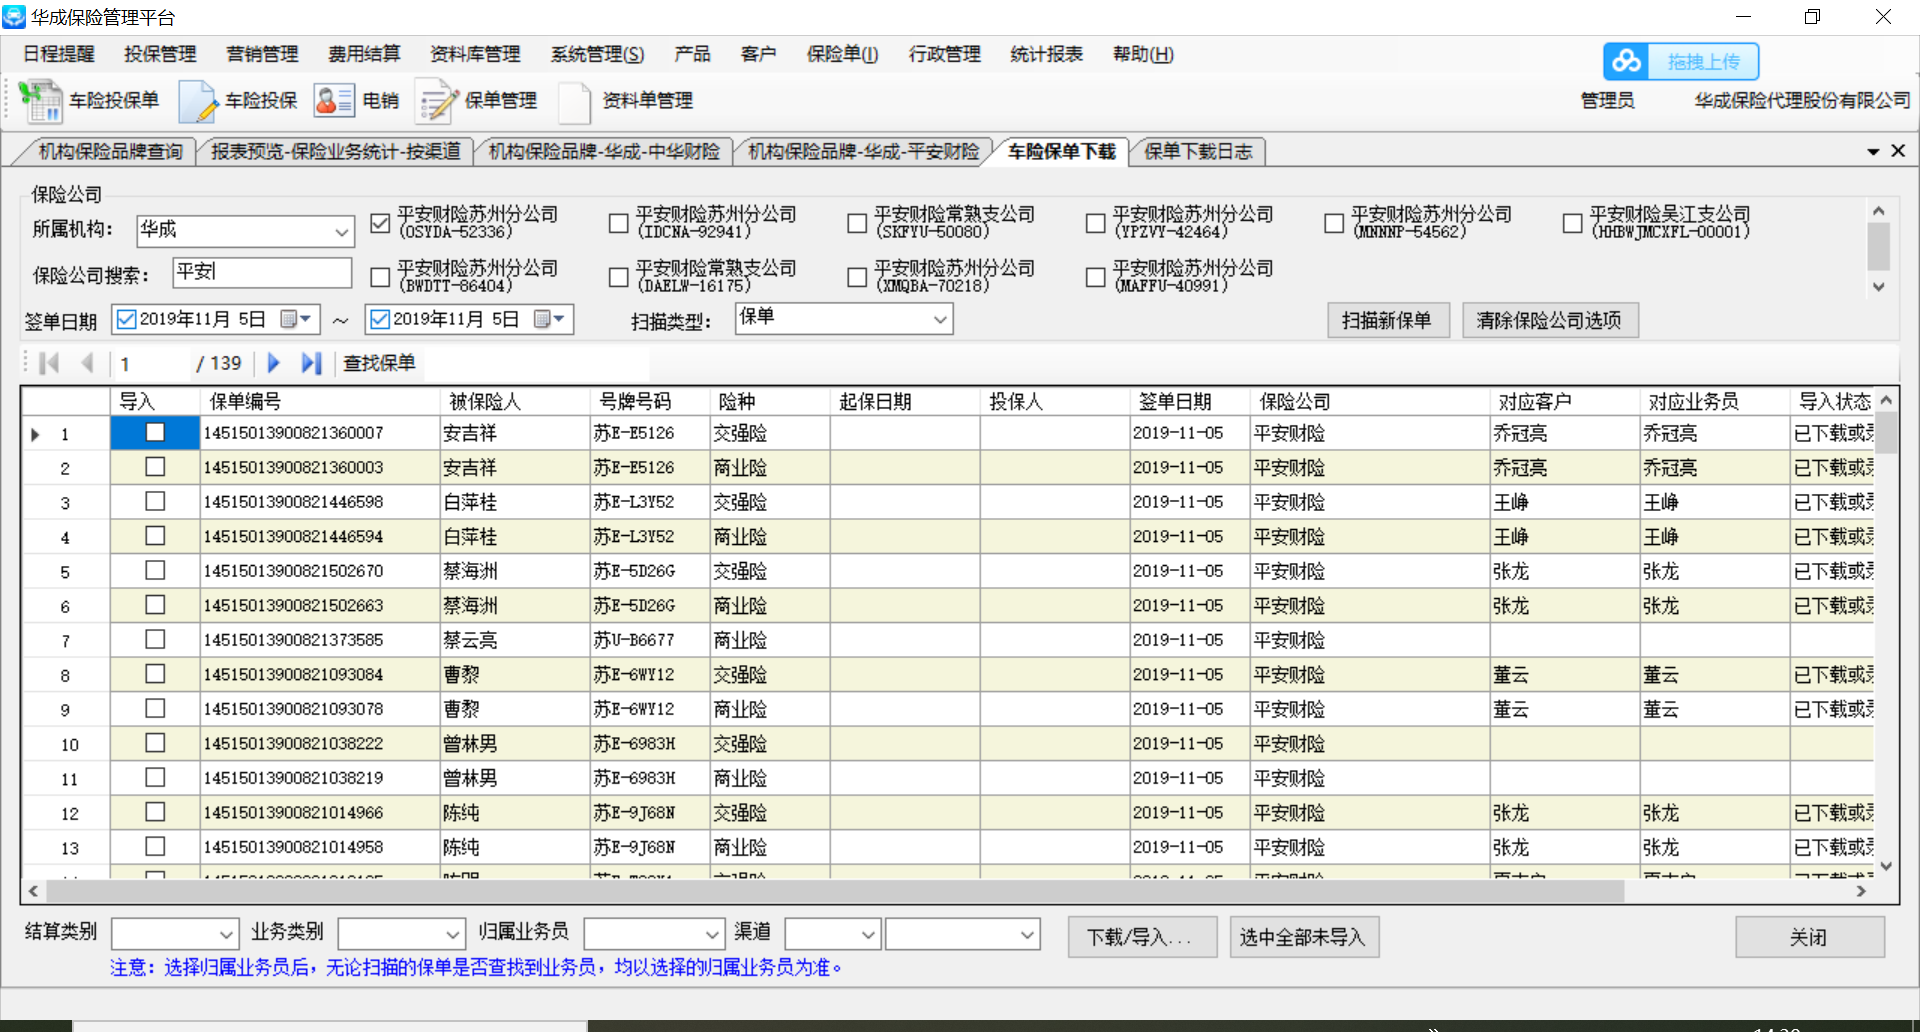Open the 保单管理 toolbar icon

[x=437, y=101]
